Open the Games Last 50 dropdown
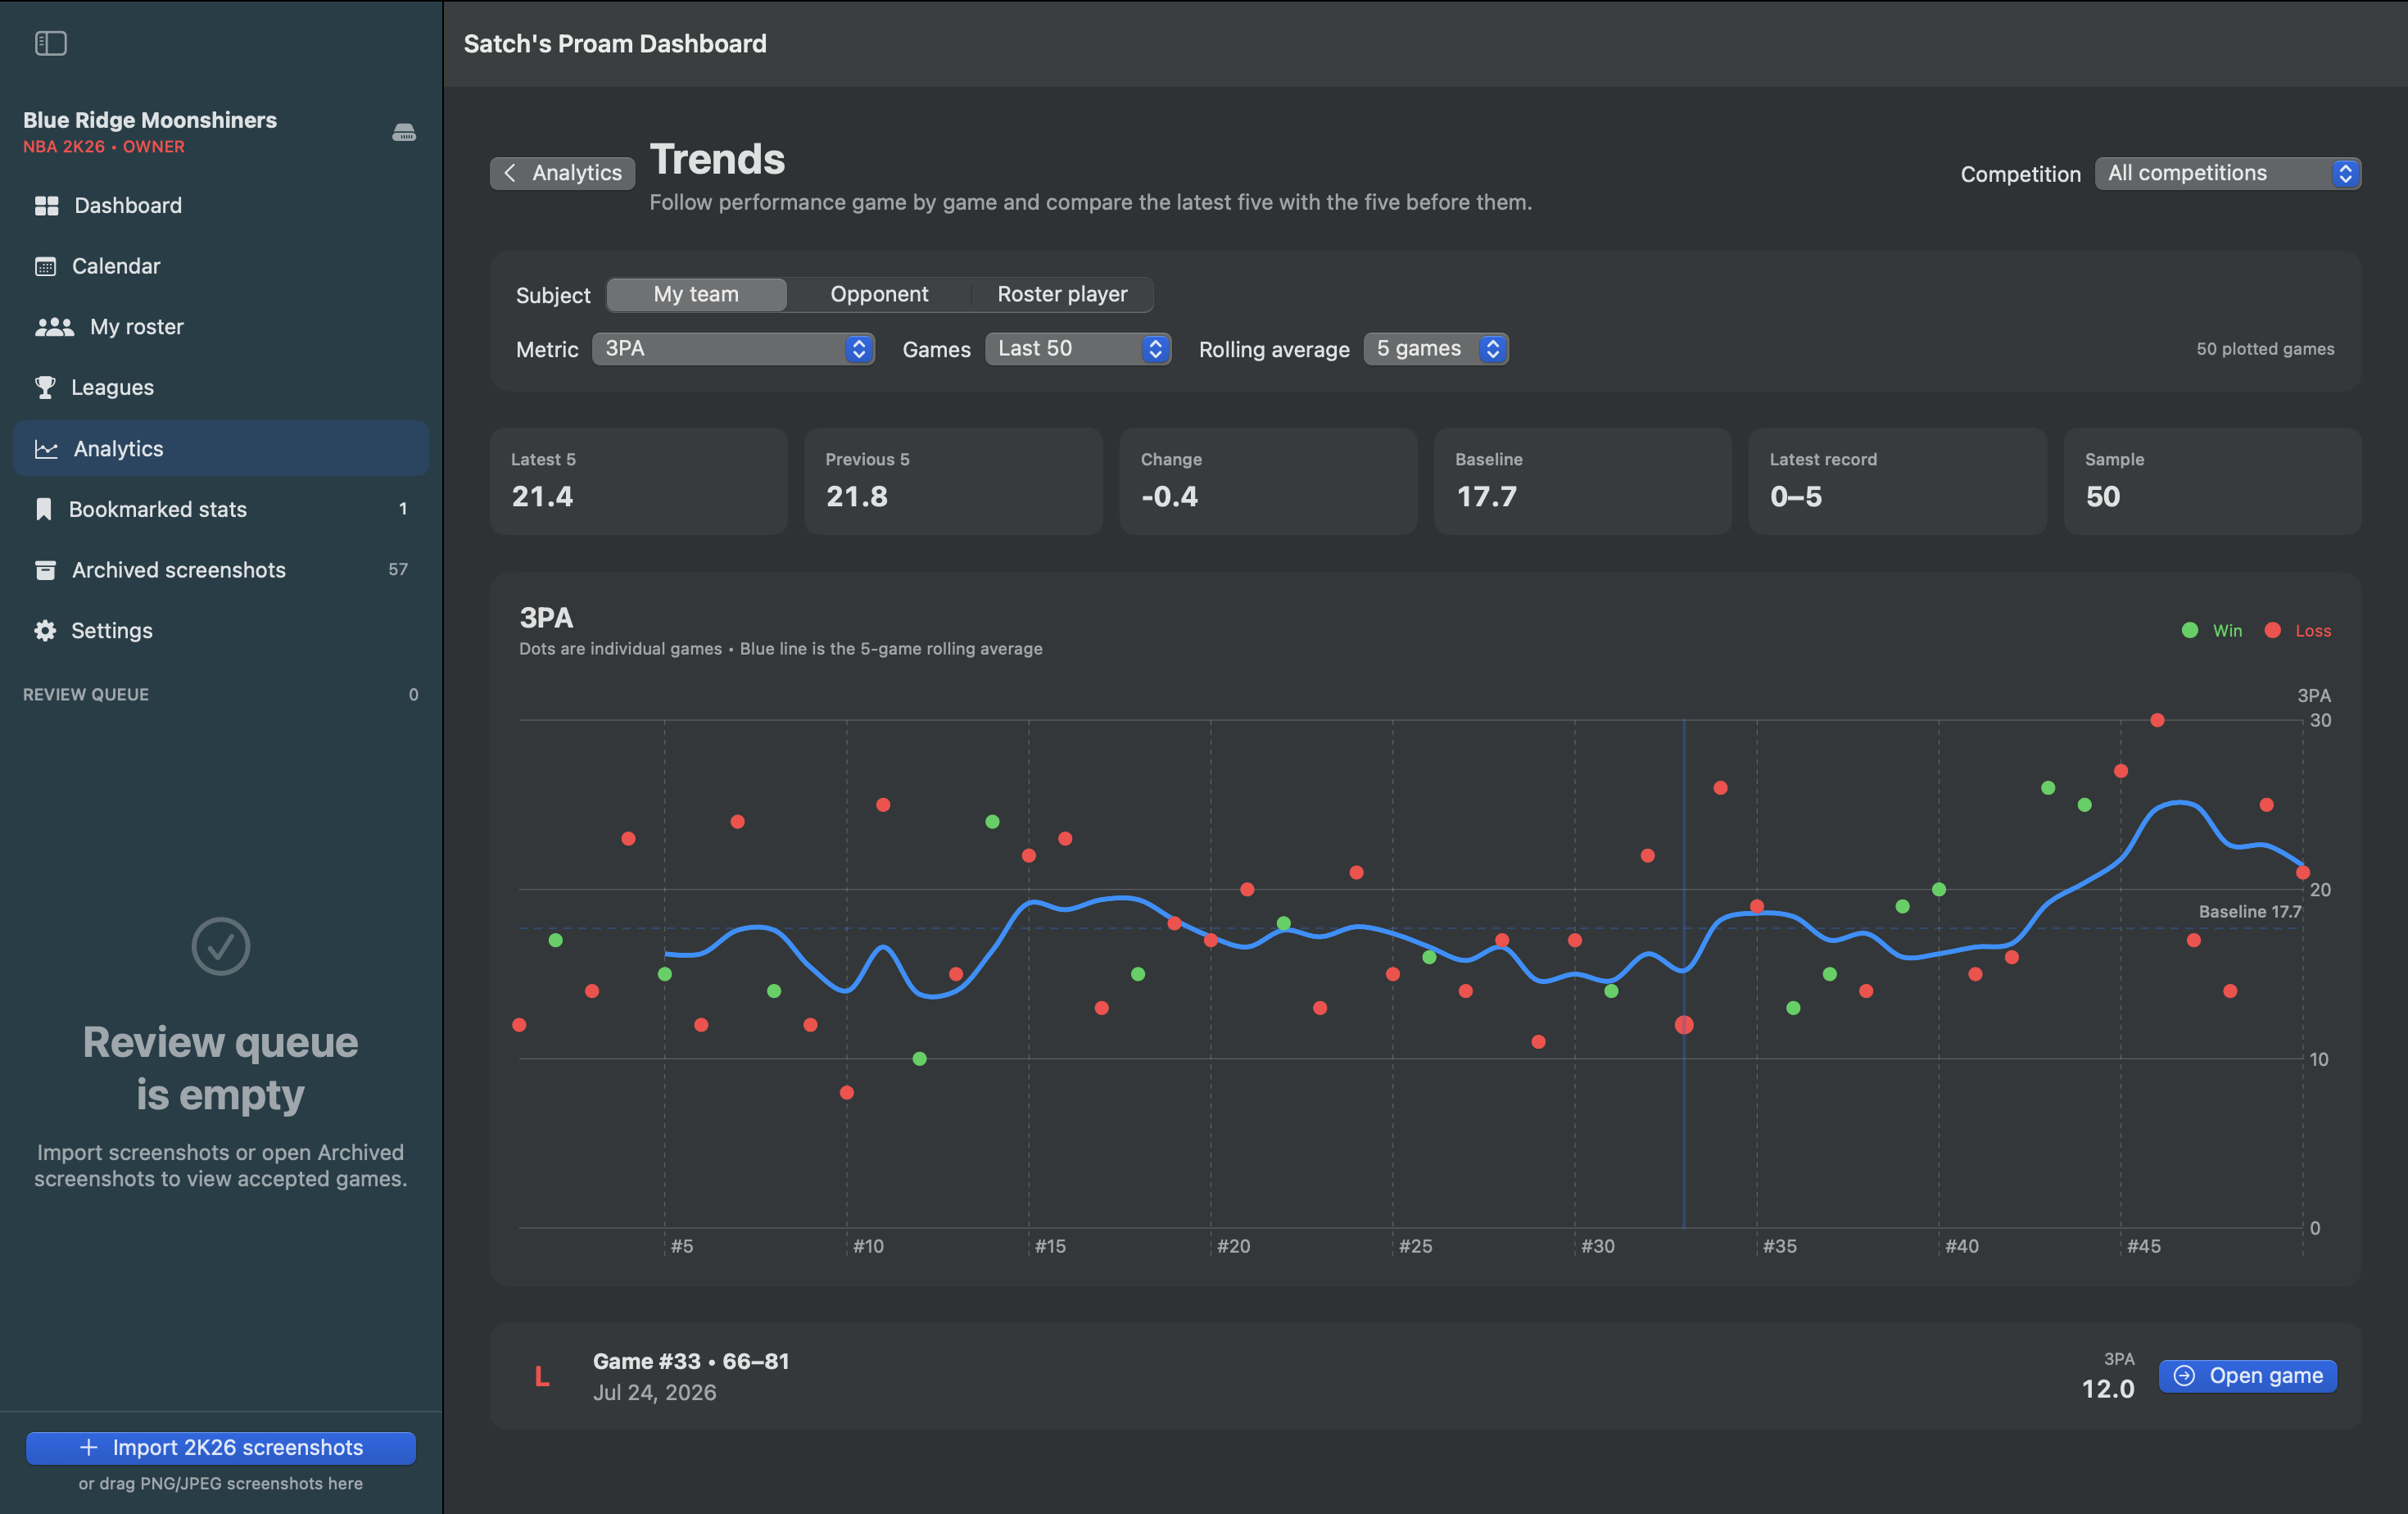The width and height of the screenshot is (2408, 1514). pyautogui.click(x=1078, y=349)
